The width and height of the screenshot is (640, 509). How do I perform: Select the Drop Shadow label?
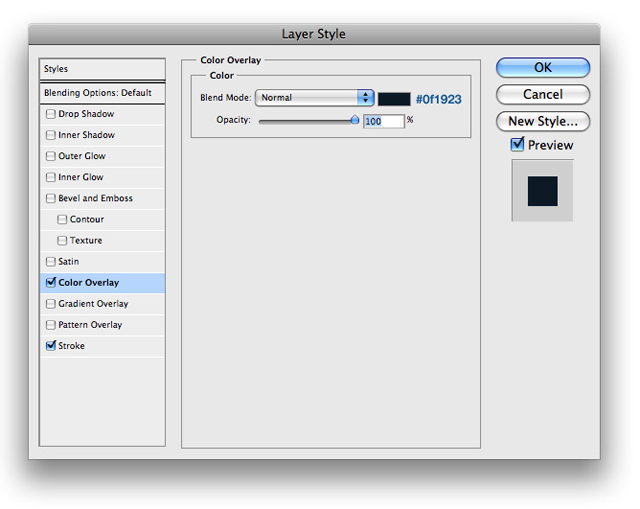tap(86, 114)
